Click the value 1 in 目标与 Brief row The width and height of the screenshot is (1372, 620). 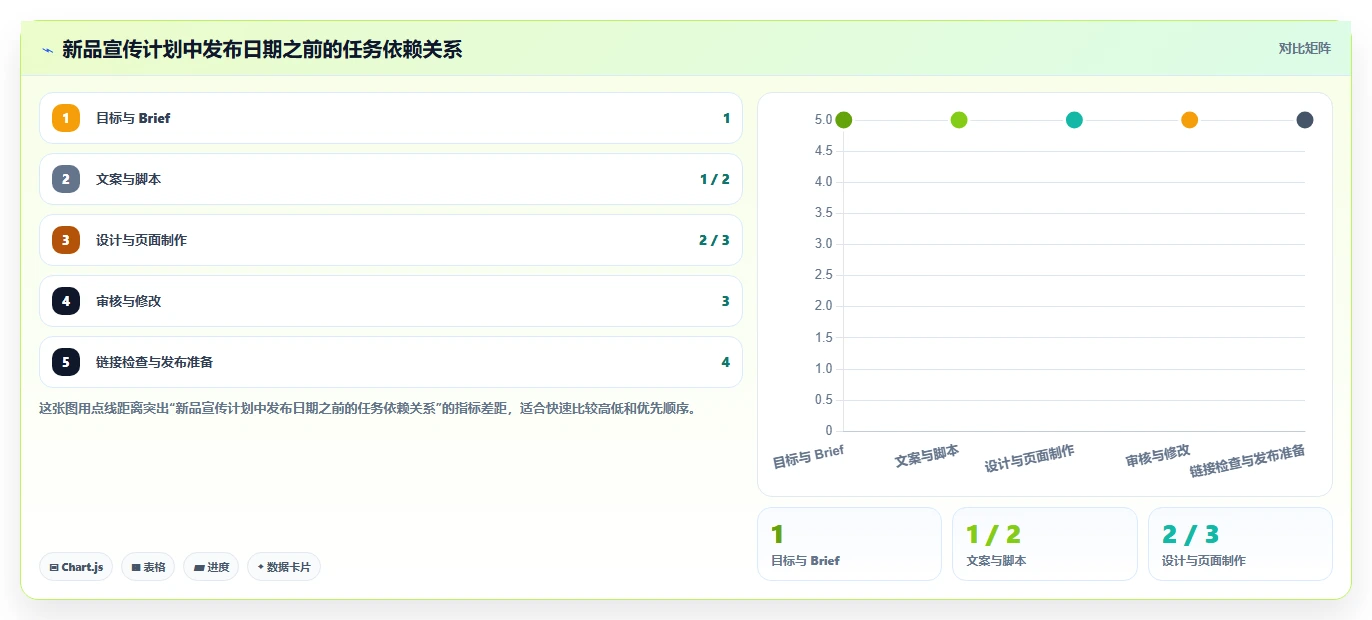point(726,118)
